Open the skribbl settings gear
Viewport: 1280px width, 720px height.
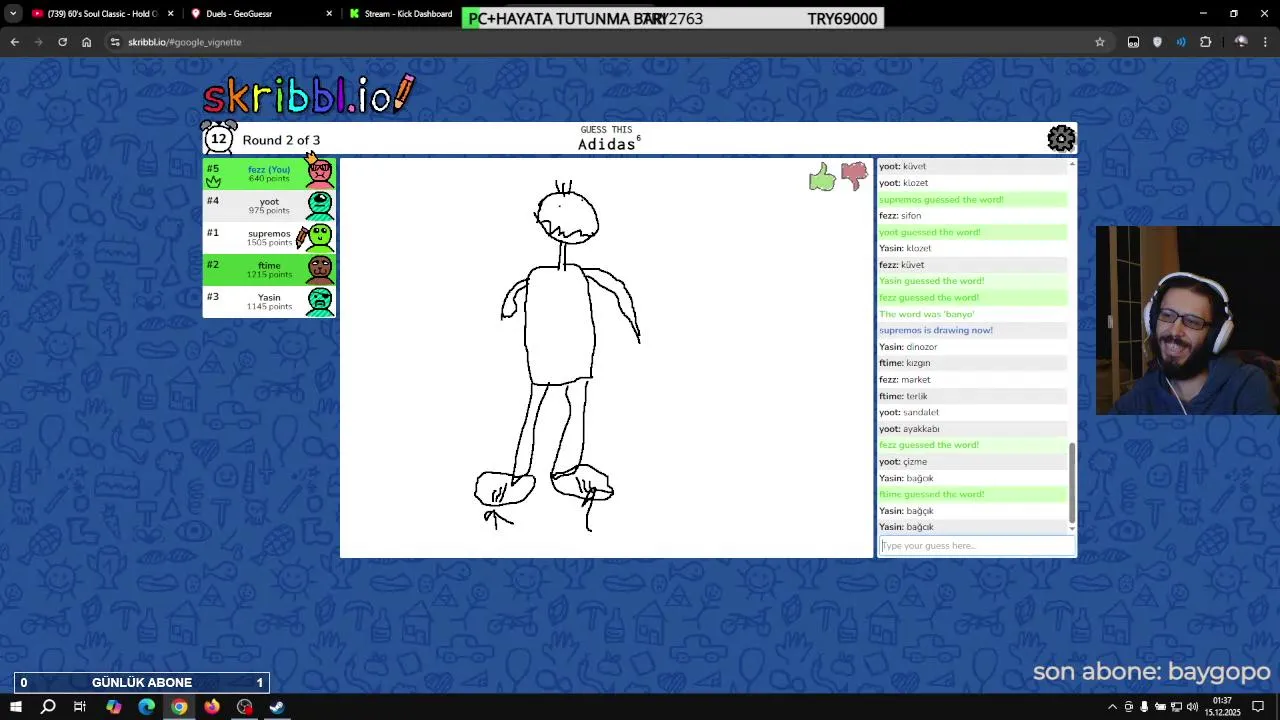click(x=1061, y=138)
